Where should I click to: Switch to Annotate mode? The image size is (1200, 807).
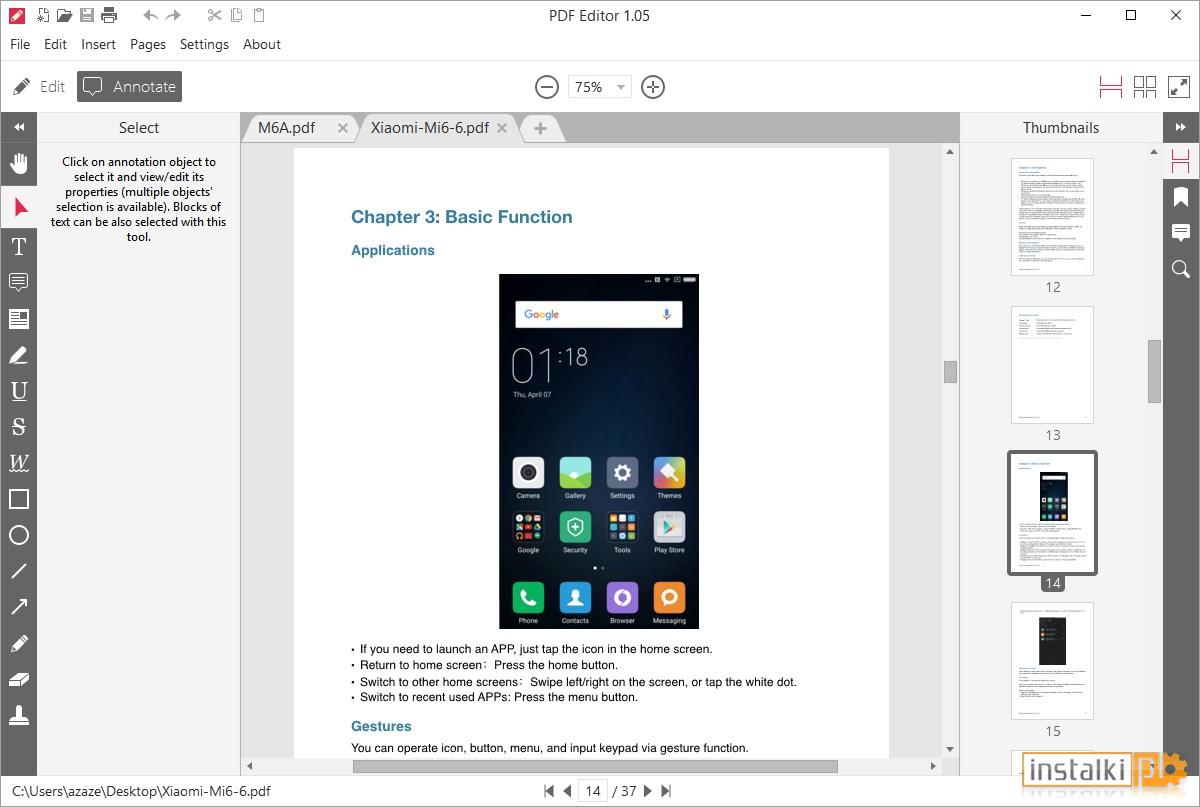129,87
